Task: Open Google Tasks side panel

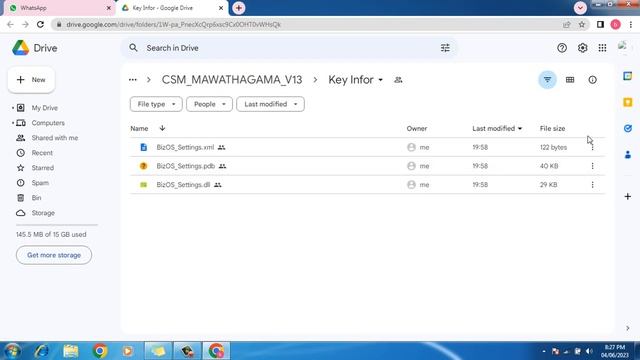Action: point(628,129)
